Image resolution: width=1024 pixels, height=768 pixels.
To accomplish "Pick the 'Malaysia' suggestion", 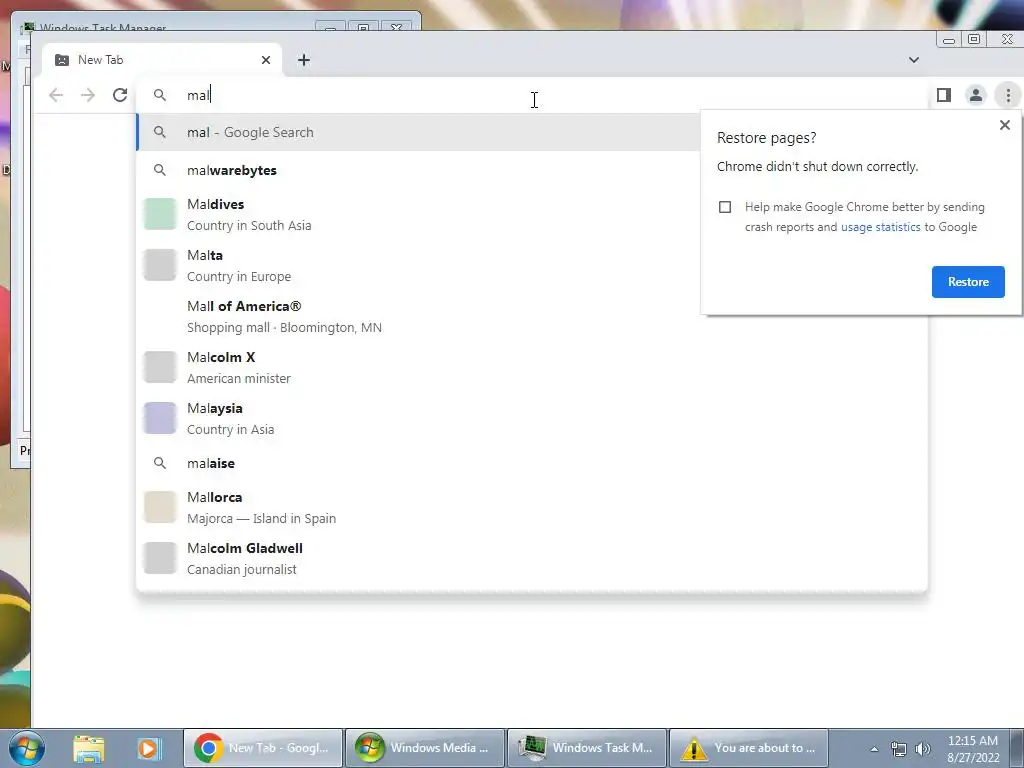I will click(x=532, y=418).
